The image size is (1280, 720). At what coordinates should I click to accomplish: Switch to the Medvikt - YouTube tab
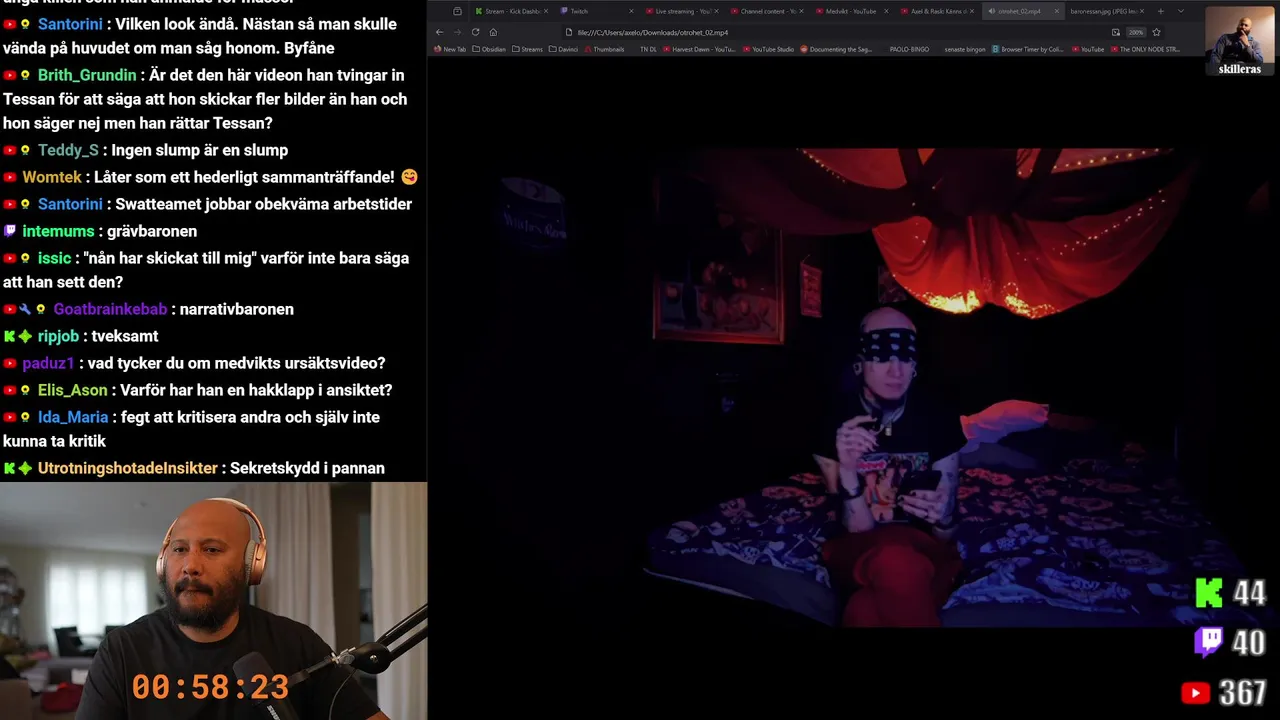[x=851, y=11]
